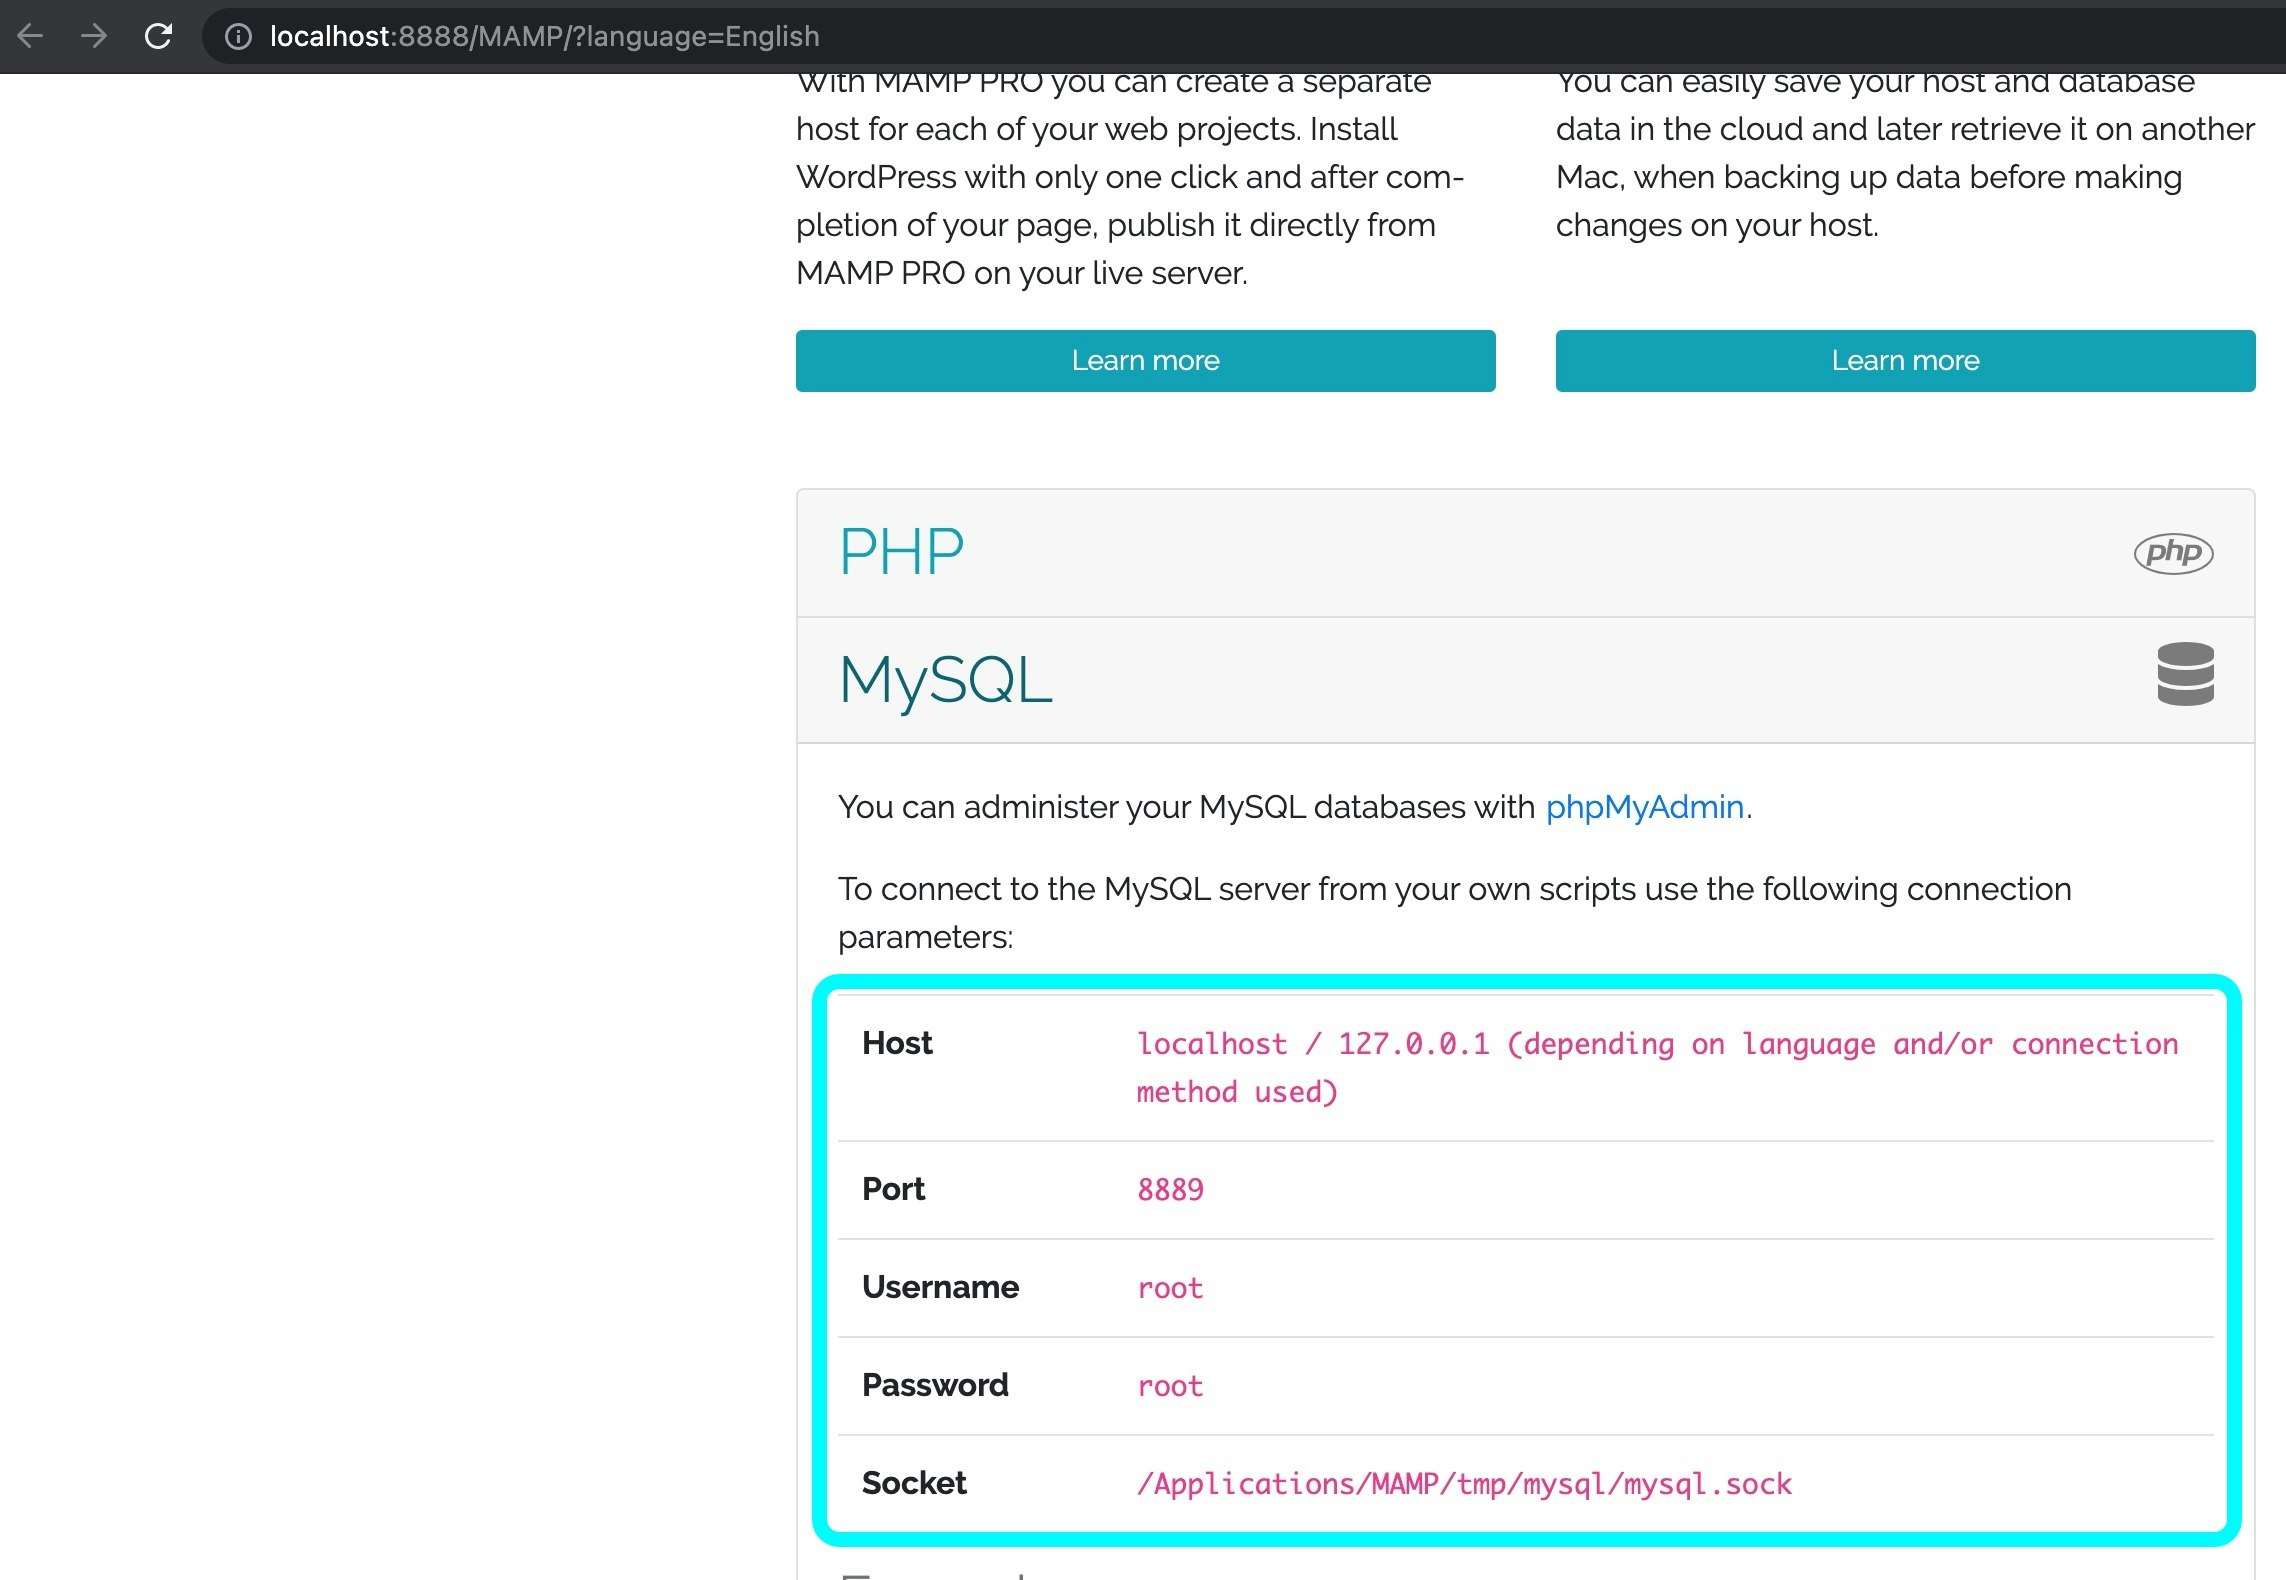
Task: Click the PHP heading text
Action: [901, 552]
